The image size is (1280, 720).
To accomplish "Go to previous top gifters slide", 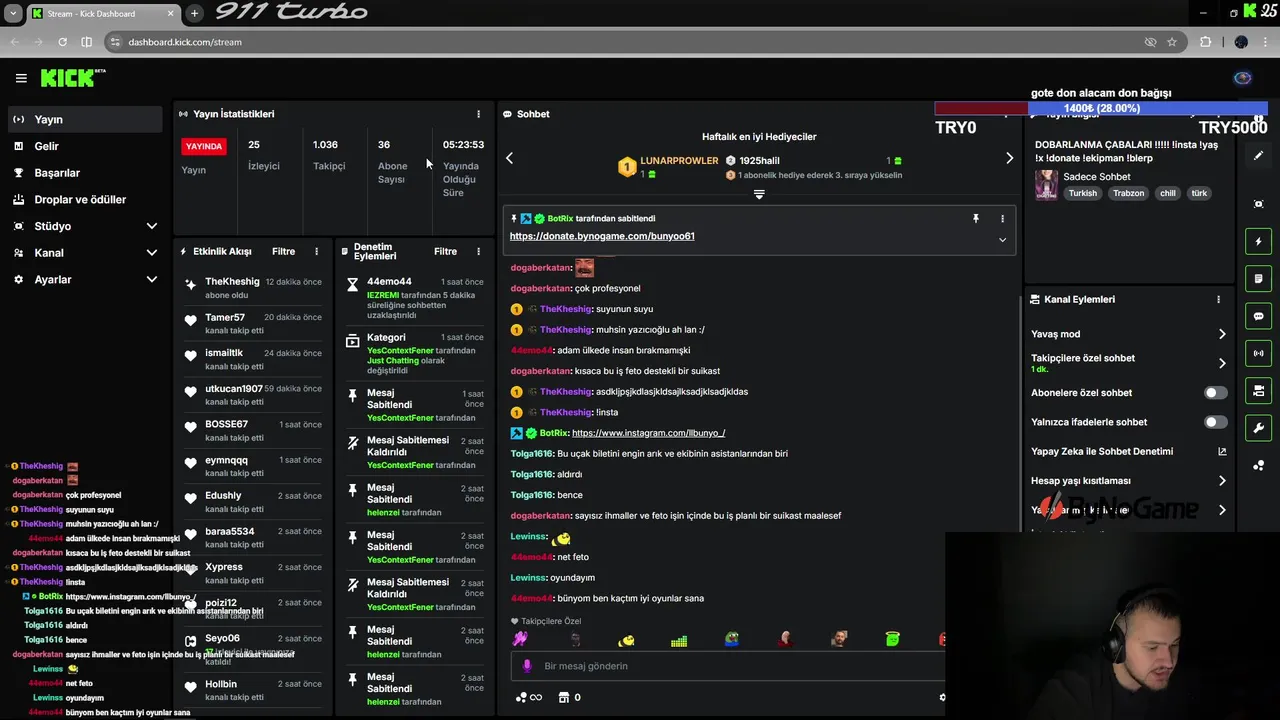I will (509, 158).
